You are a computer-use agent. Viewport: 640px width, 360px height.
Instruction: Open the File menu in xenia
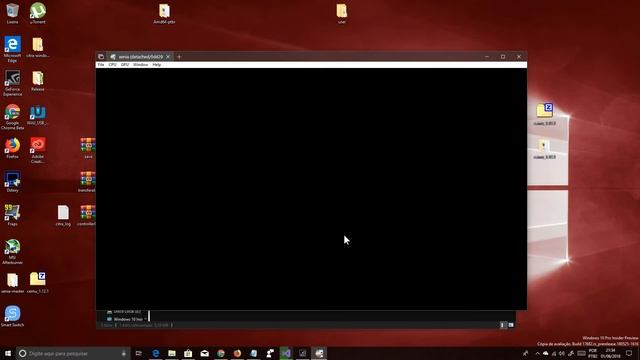[101, 64]
